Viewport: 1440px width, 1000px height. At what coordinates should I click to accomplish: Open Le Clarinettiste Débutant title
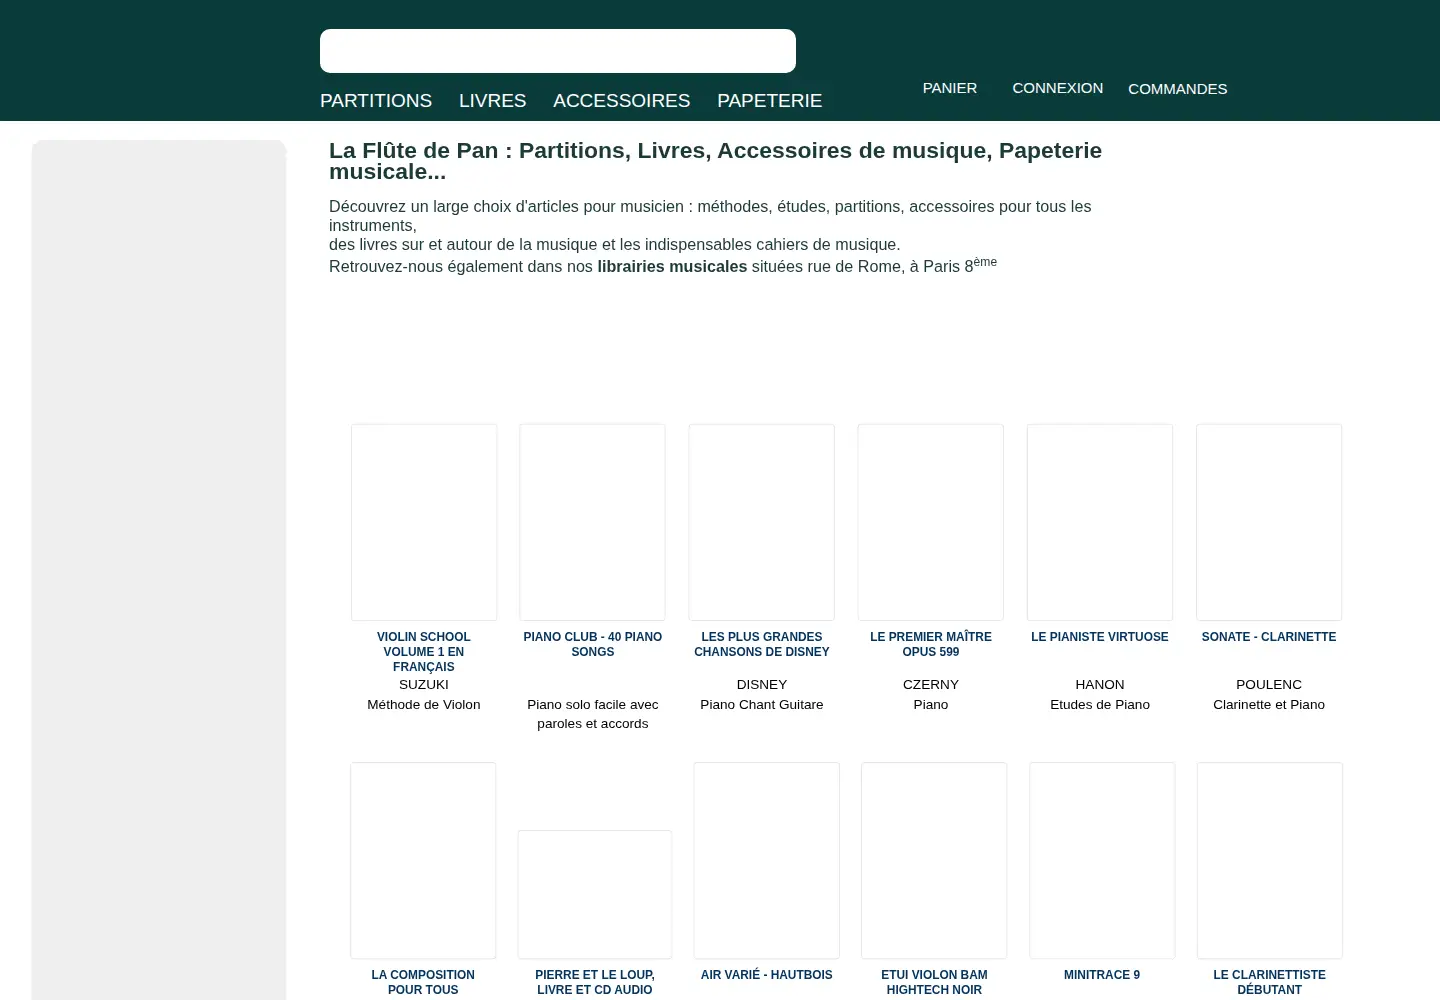[x=1269, y=982]
